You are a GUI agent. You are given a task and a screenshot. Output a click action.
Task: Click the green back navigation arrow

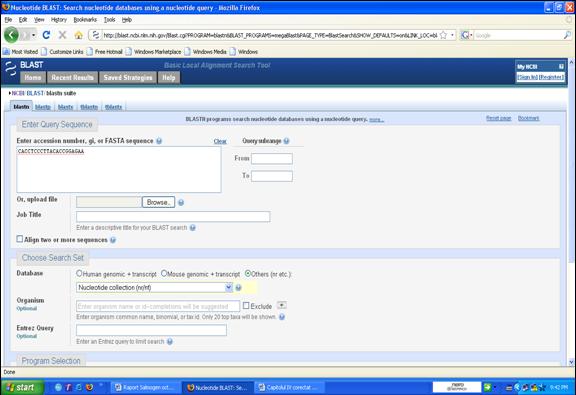coord(11,35)
